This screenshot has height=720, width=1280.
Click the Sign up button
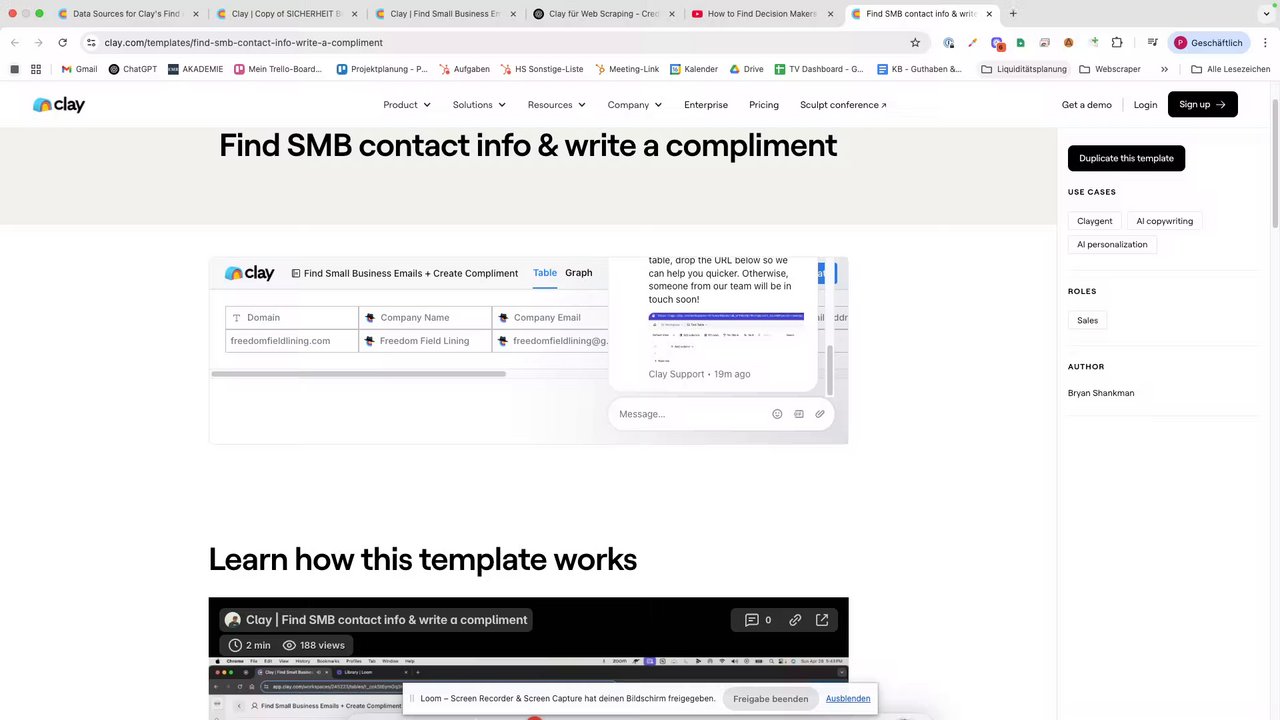pos(1202,105)
